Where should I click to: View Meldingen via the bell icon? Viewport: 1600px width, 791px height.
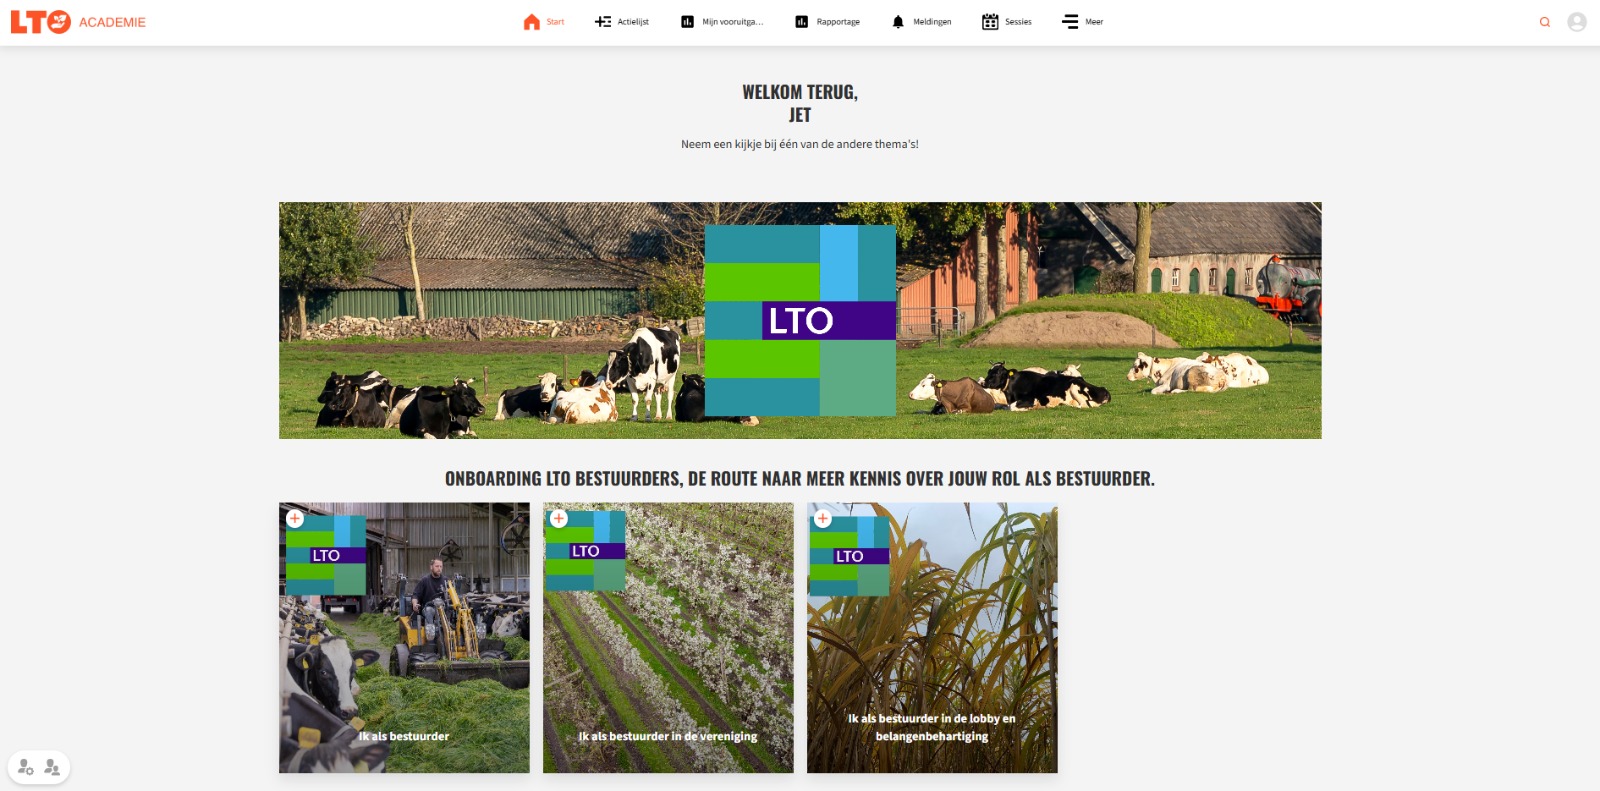click(921, 22)
